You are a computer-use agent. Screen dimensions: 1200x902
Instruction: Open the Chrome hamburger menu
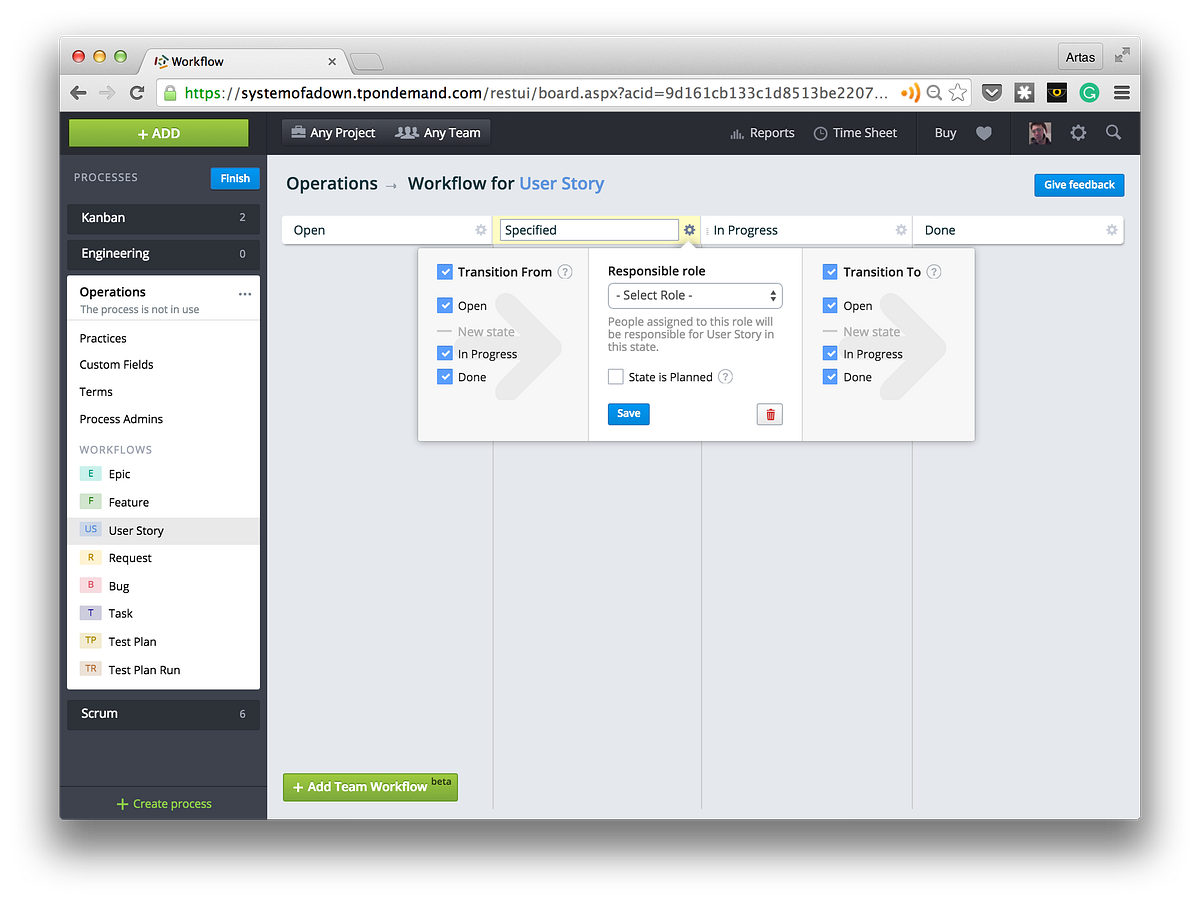tap(1122, 92)
